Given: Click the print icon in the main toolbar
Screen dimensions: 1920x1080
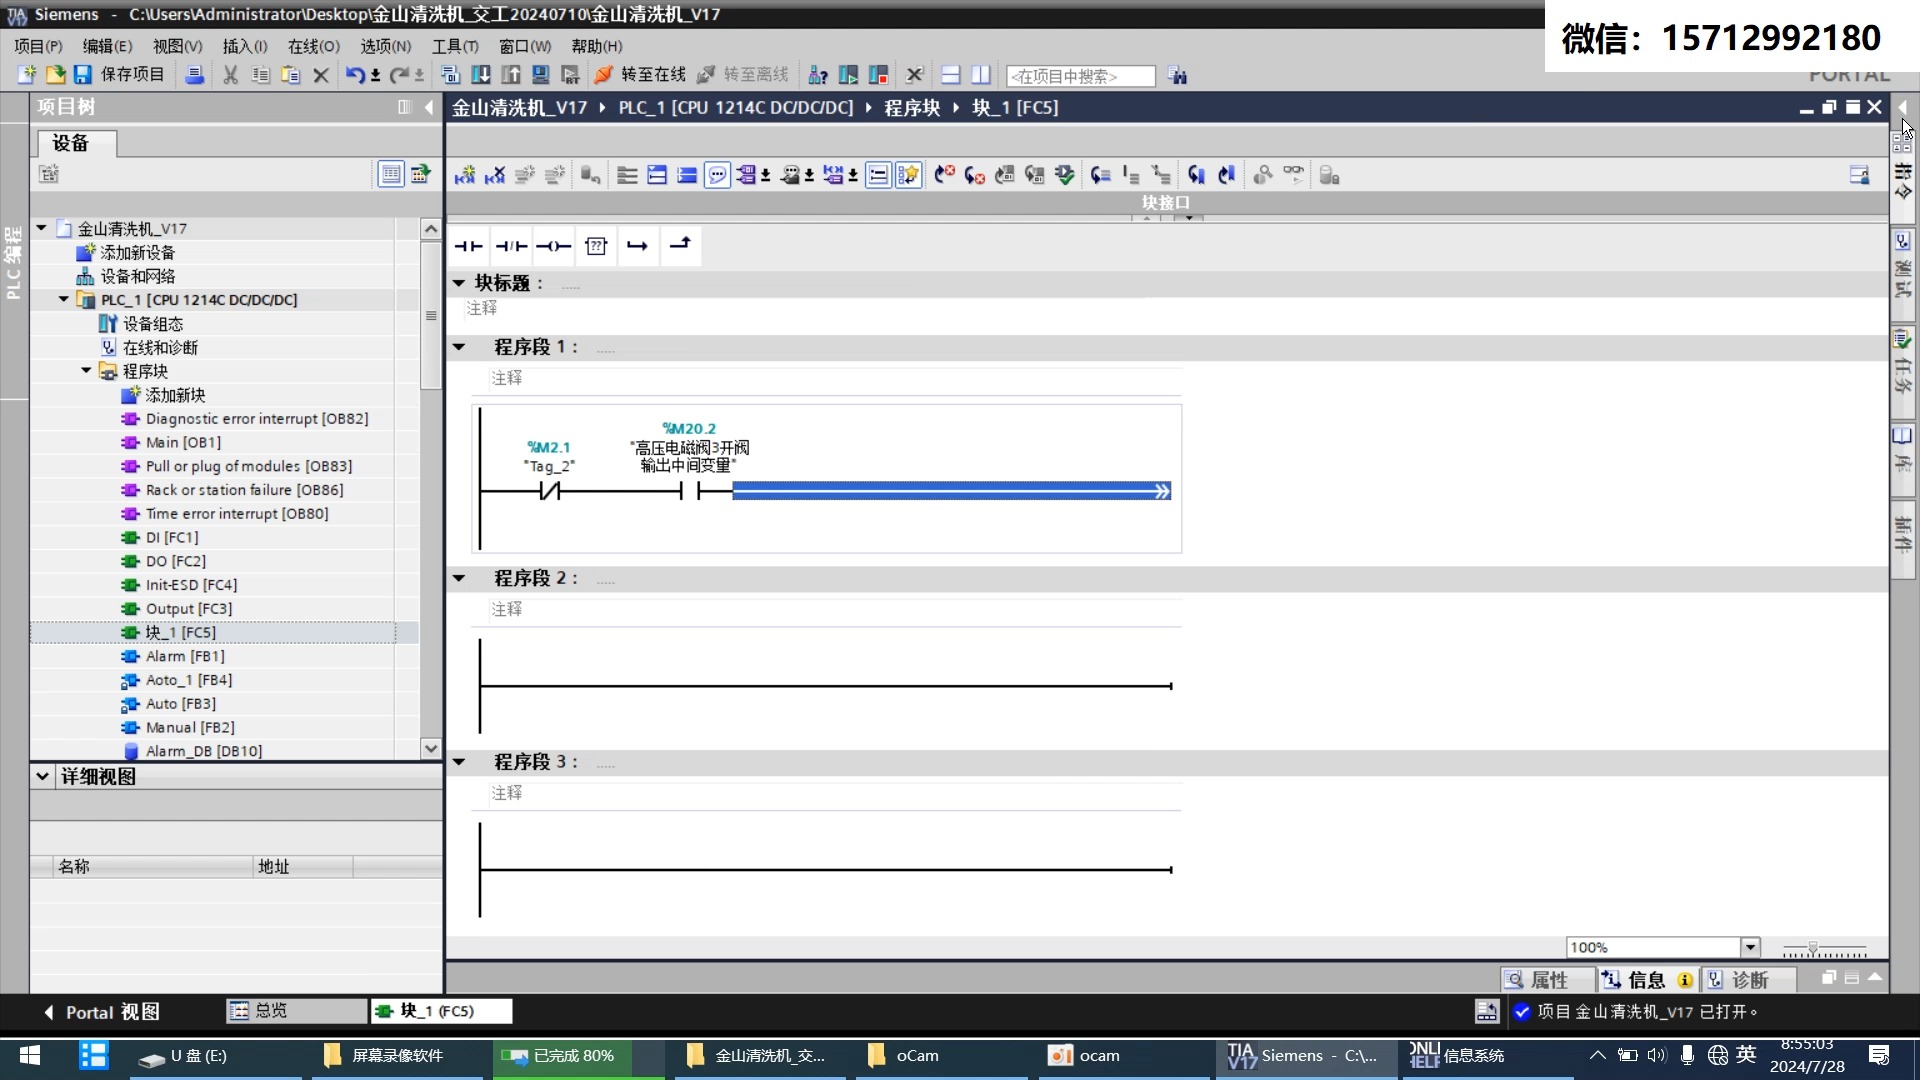Looking at the screenshot, I should point(195,75).
